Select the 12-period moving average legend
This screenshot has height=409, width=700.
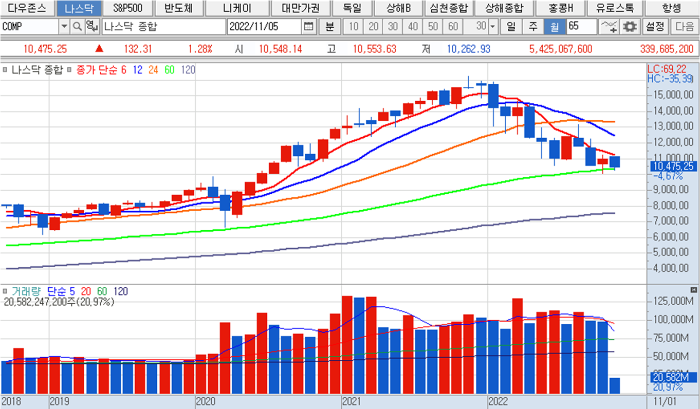pos(138,70)
